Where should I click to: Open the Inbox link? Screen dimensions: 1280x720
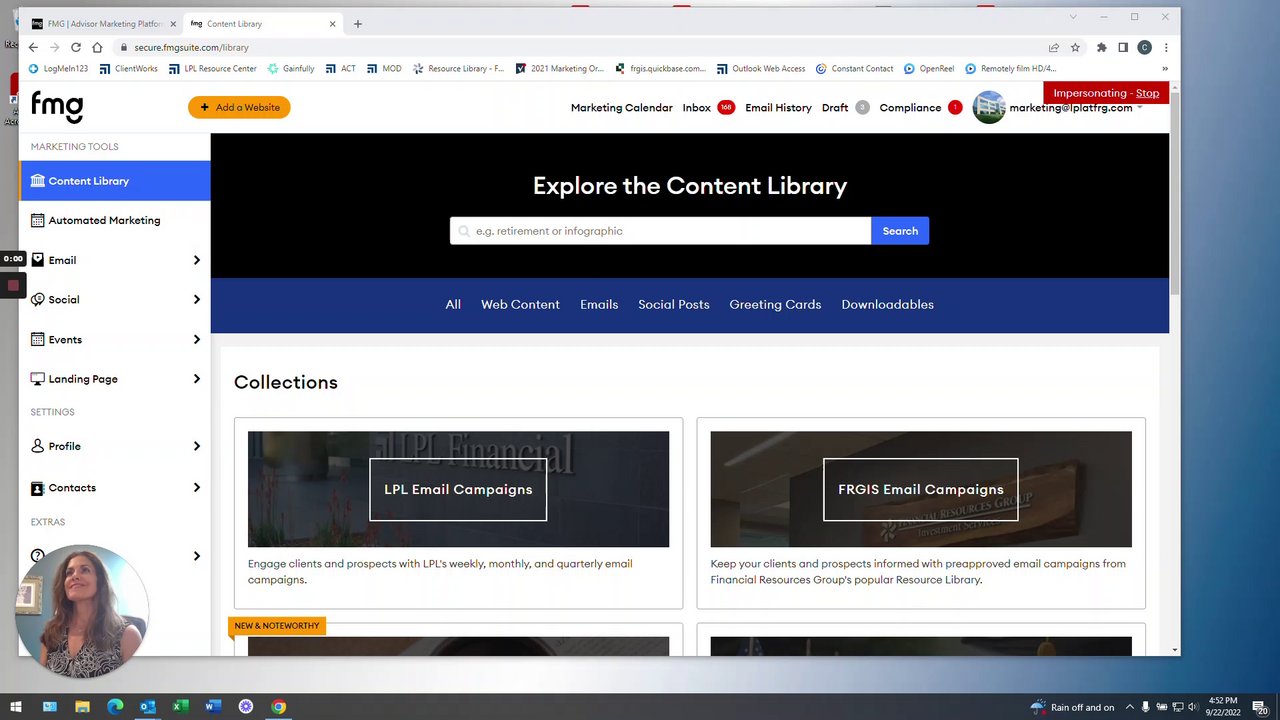[x=696, y=108]
